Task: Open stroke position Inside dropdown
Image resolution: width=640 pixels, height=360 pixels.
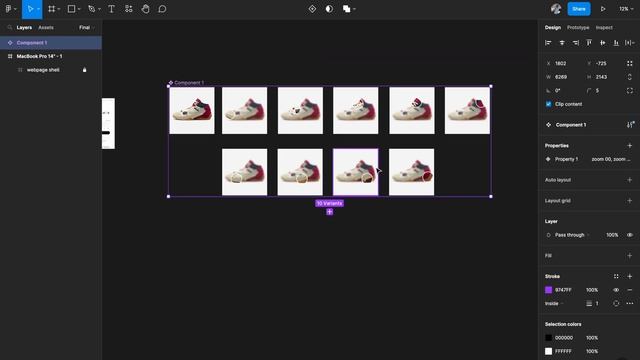Action: [x=554, y=303]
